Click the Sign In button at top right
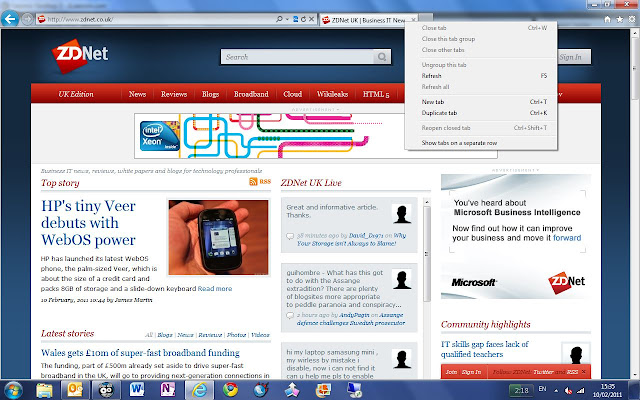Image resolution: width=640 pixels, height=400 pixels. (x=573, y=57)
